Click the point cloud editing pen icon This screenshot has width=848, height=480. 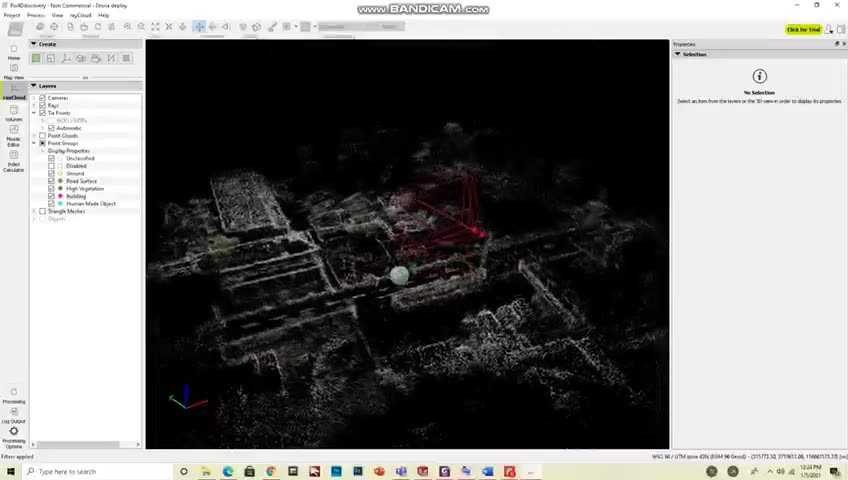pyautogui.click(x=273, y=26)
